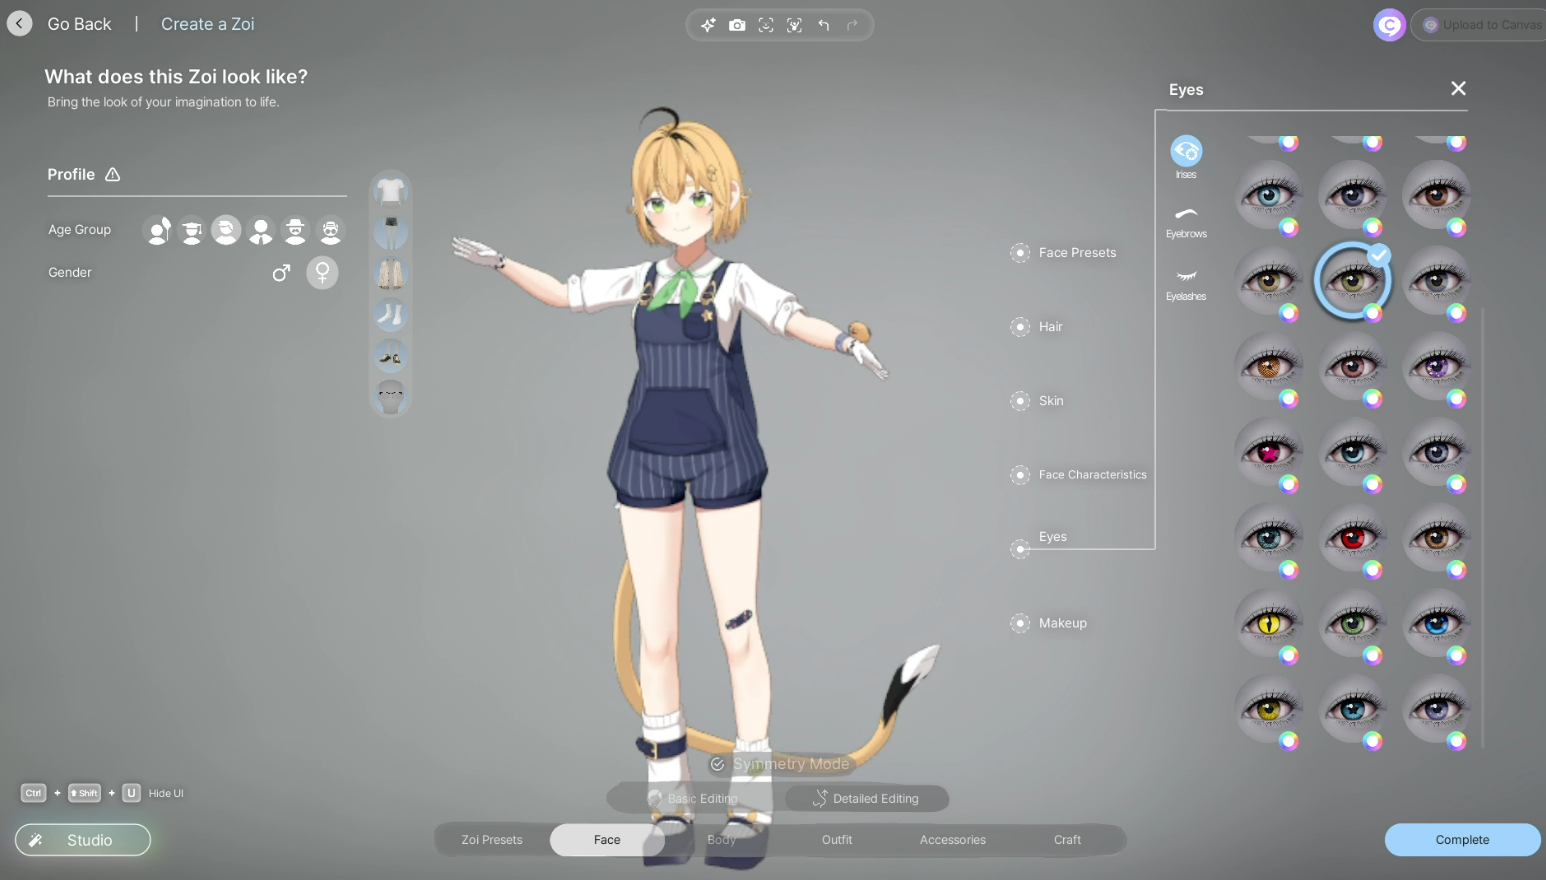1546x880 pixels.
Task: Switch to the Irises section
Action: pyautogui.click(x=1186, y=157)
